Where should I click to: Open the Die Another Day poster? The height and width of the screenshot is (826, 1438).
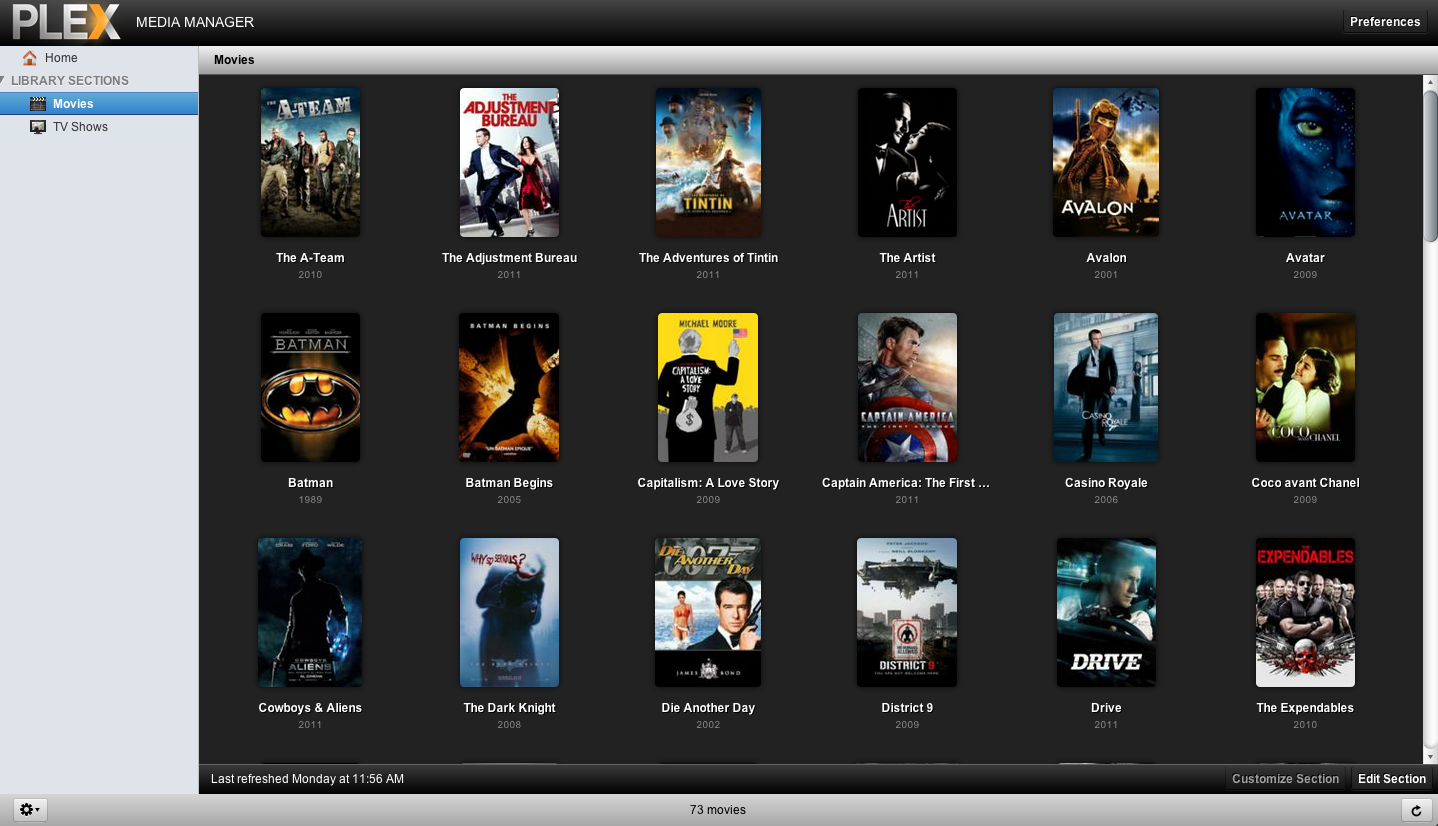708,612
